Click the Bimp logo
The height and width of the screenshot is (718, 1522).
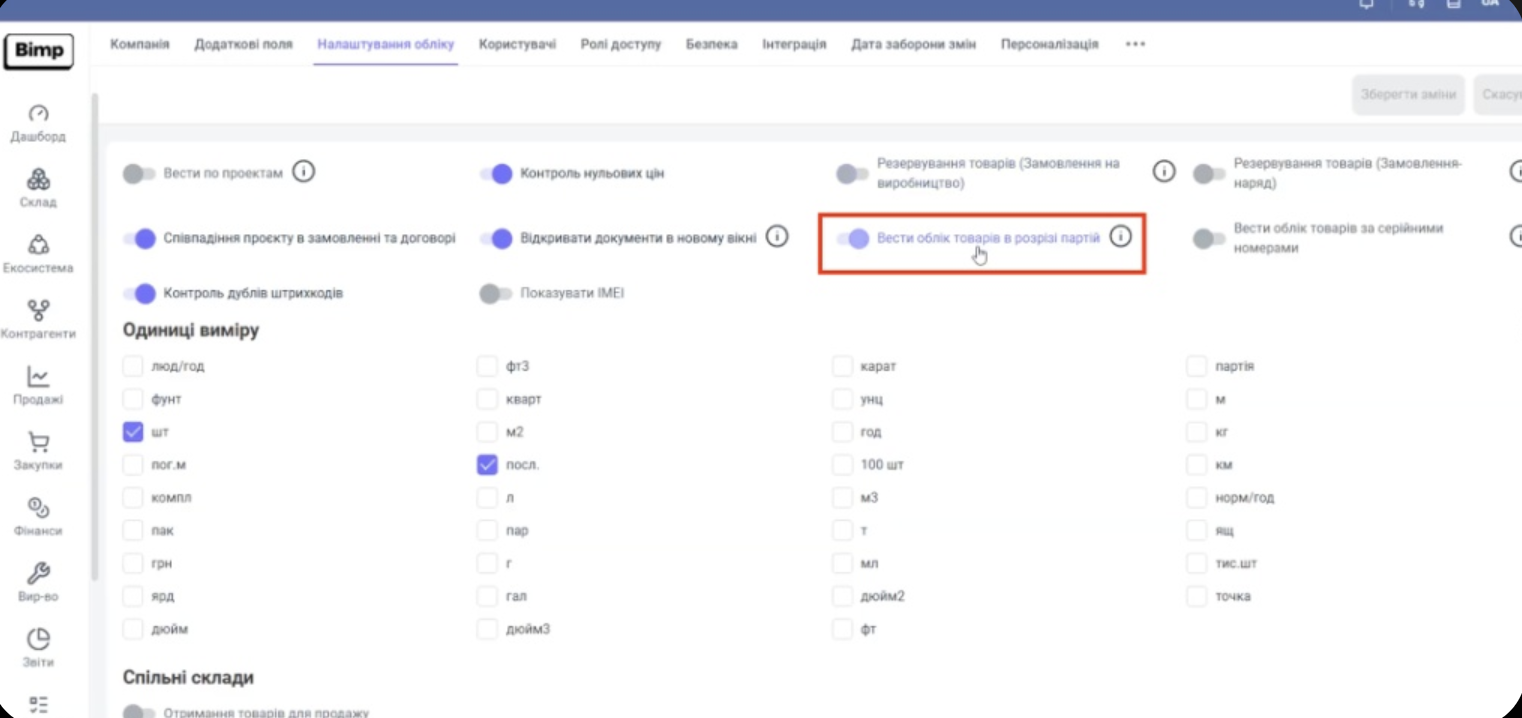click(38, 51)
